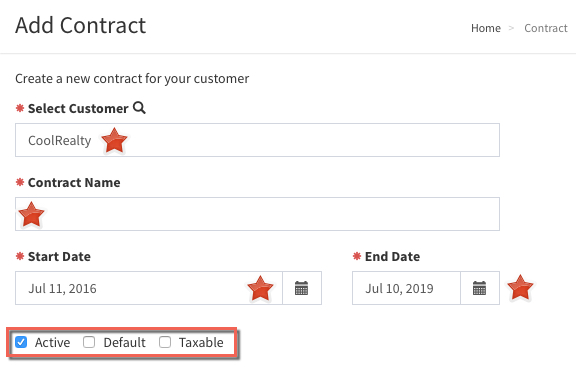Open the Contract breadcrumb link
Image resolution: width=576 pixels, height=371 pixels.
546,28
